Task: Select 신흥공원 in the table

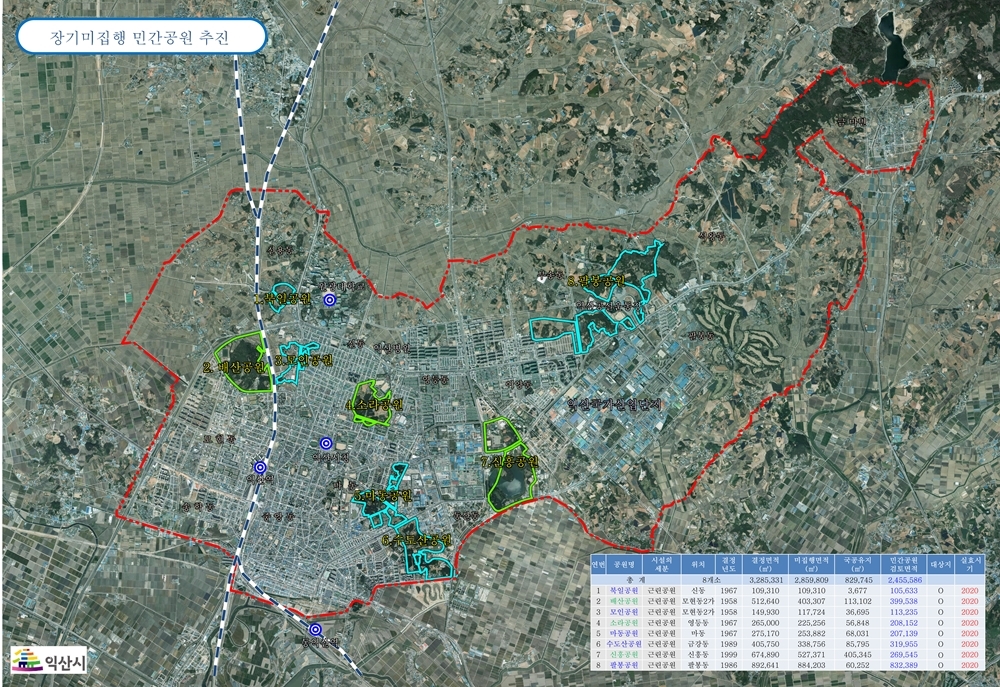Action: tap(624, 654)
